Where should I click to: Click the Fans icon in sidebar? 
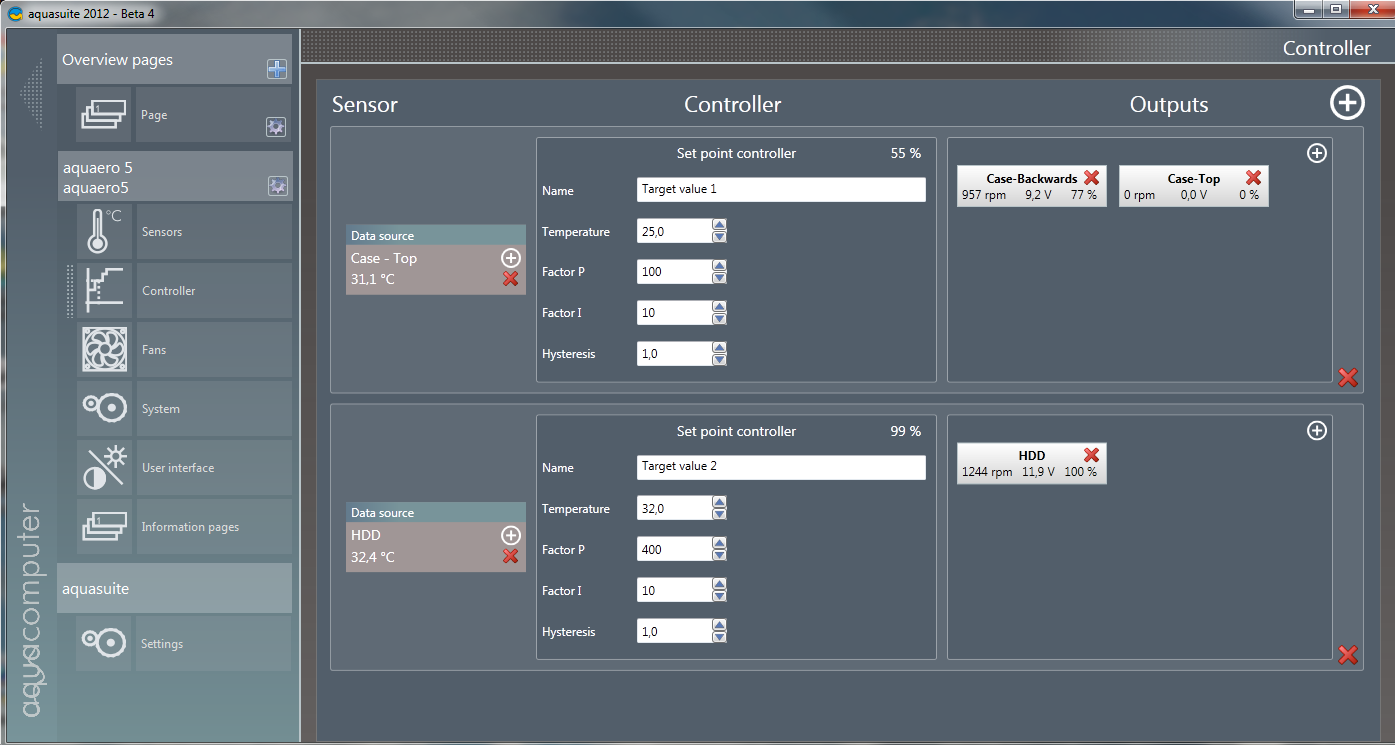click(104, 350)
